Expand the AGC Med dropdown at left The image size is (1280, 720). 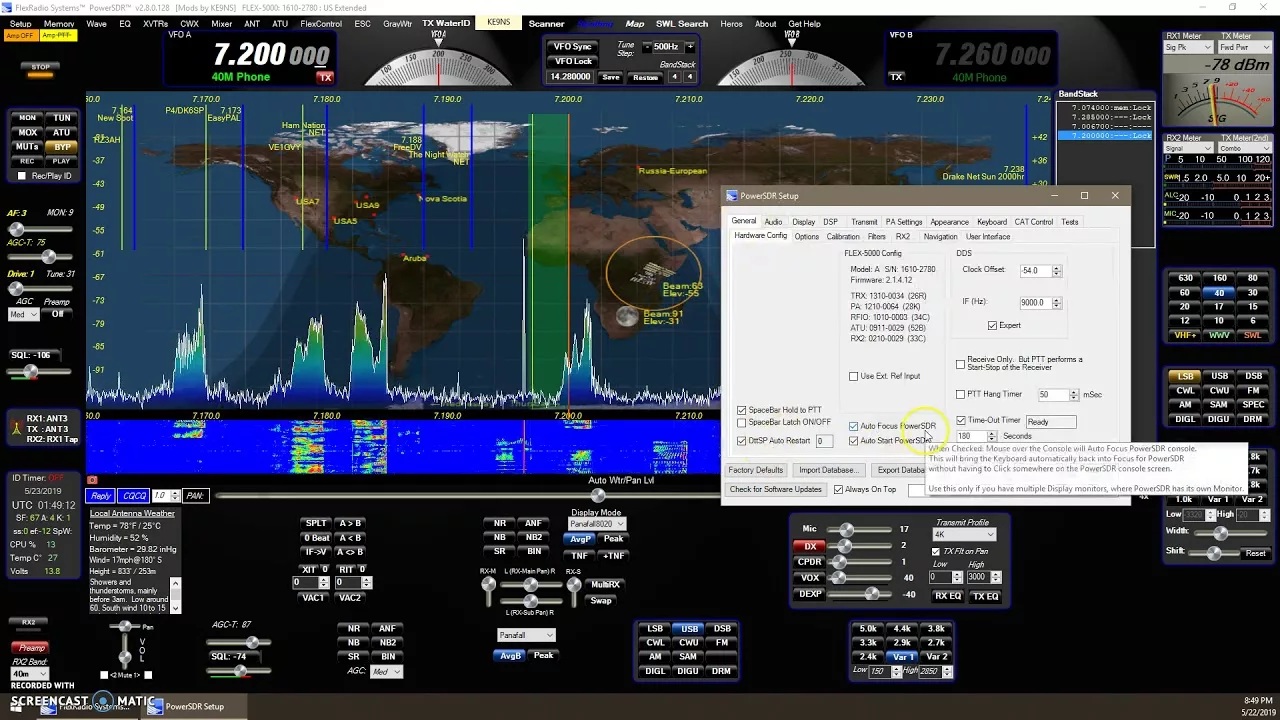point(24,314)
